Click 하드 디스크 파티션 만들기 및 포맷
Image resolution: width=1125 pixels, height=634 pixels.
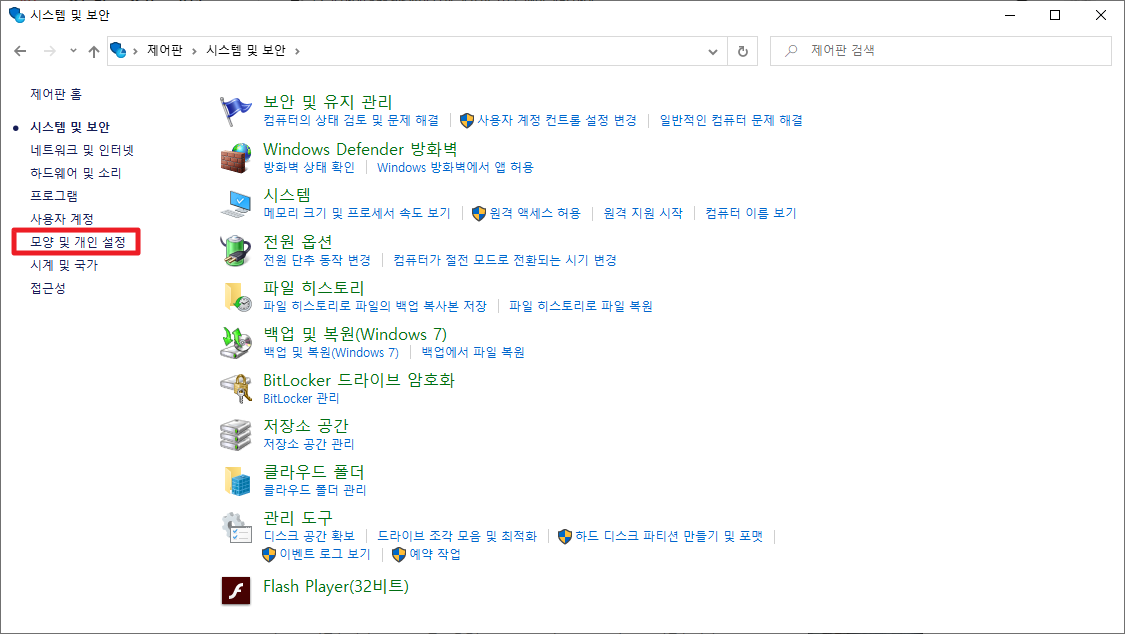coord(669,536)
